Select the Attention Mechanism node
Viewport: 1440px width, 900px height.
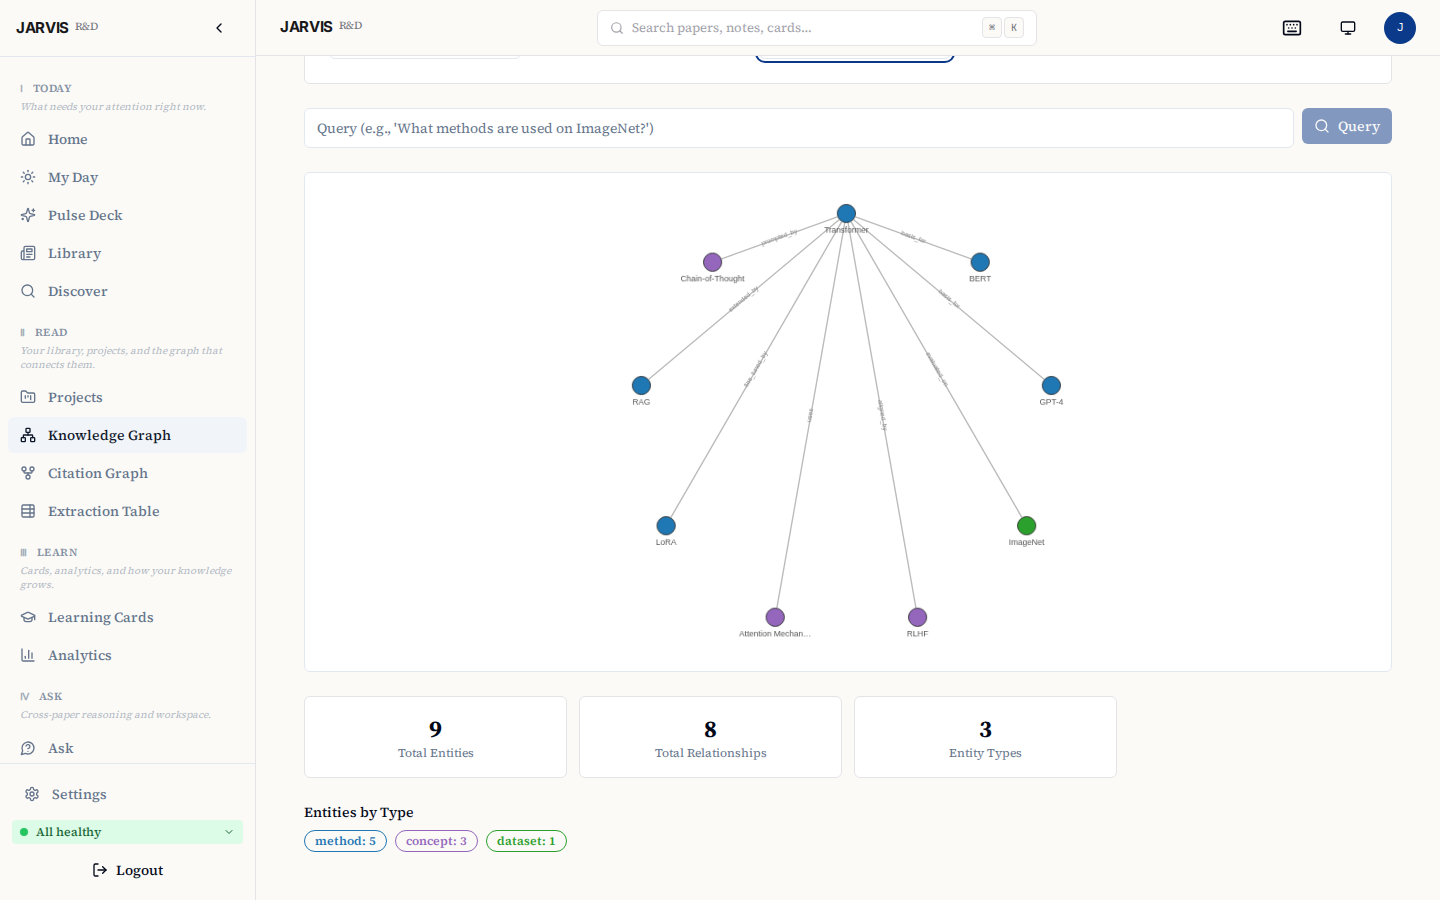coord(775,617)
